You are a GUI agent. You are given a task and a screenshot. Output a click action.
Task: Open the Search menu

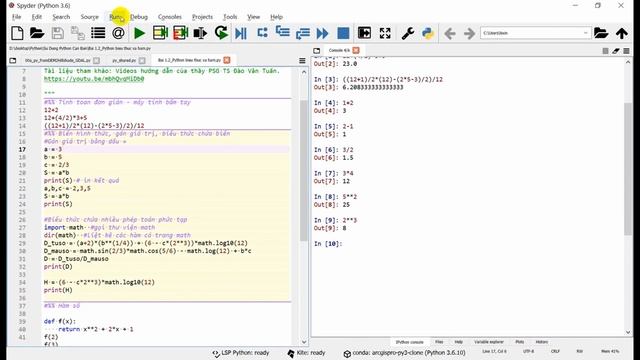pos(61,17)
